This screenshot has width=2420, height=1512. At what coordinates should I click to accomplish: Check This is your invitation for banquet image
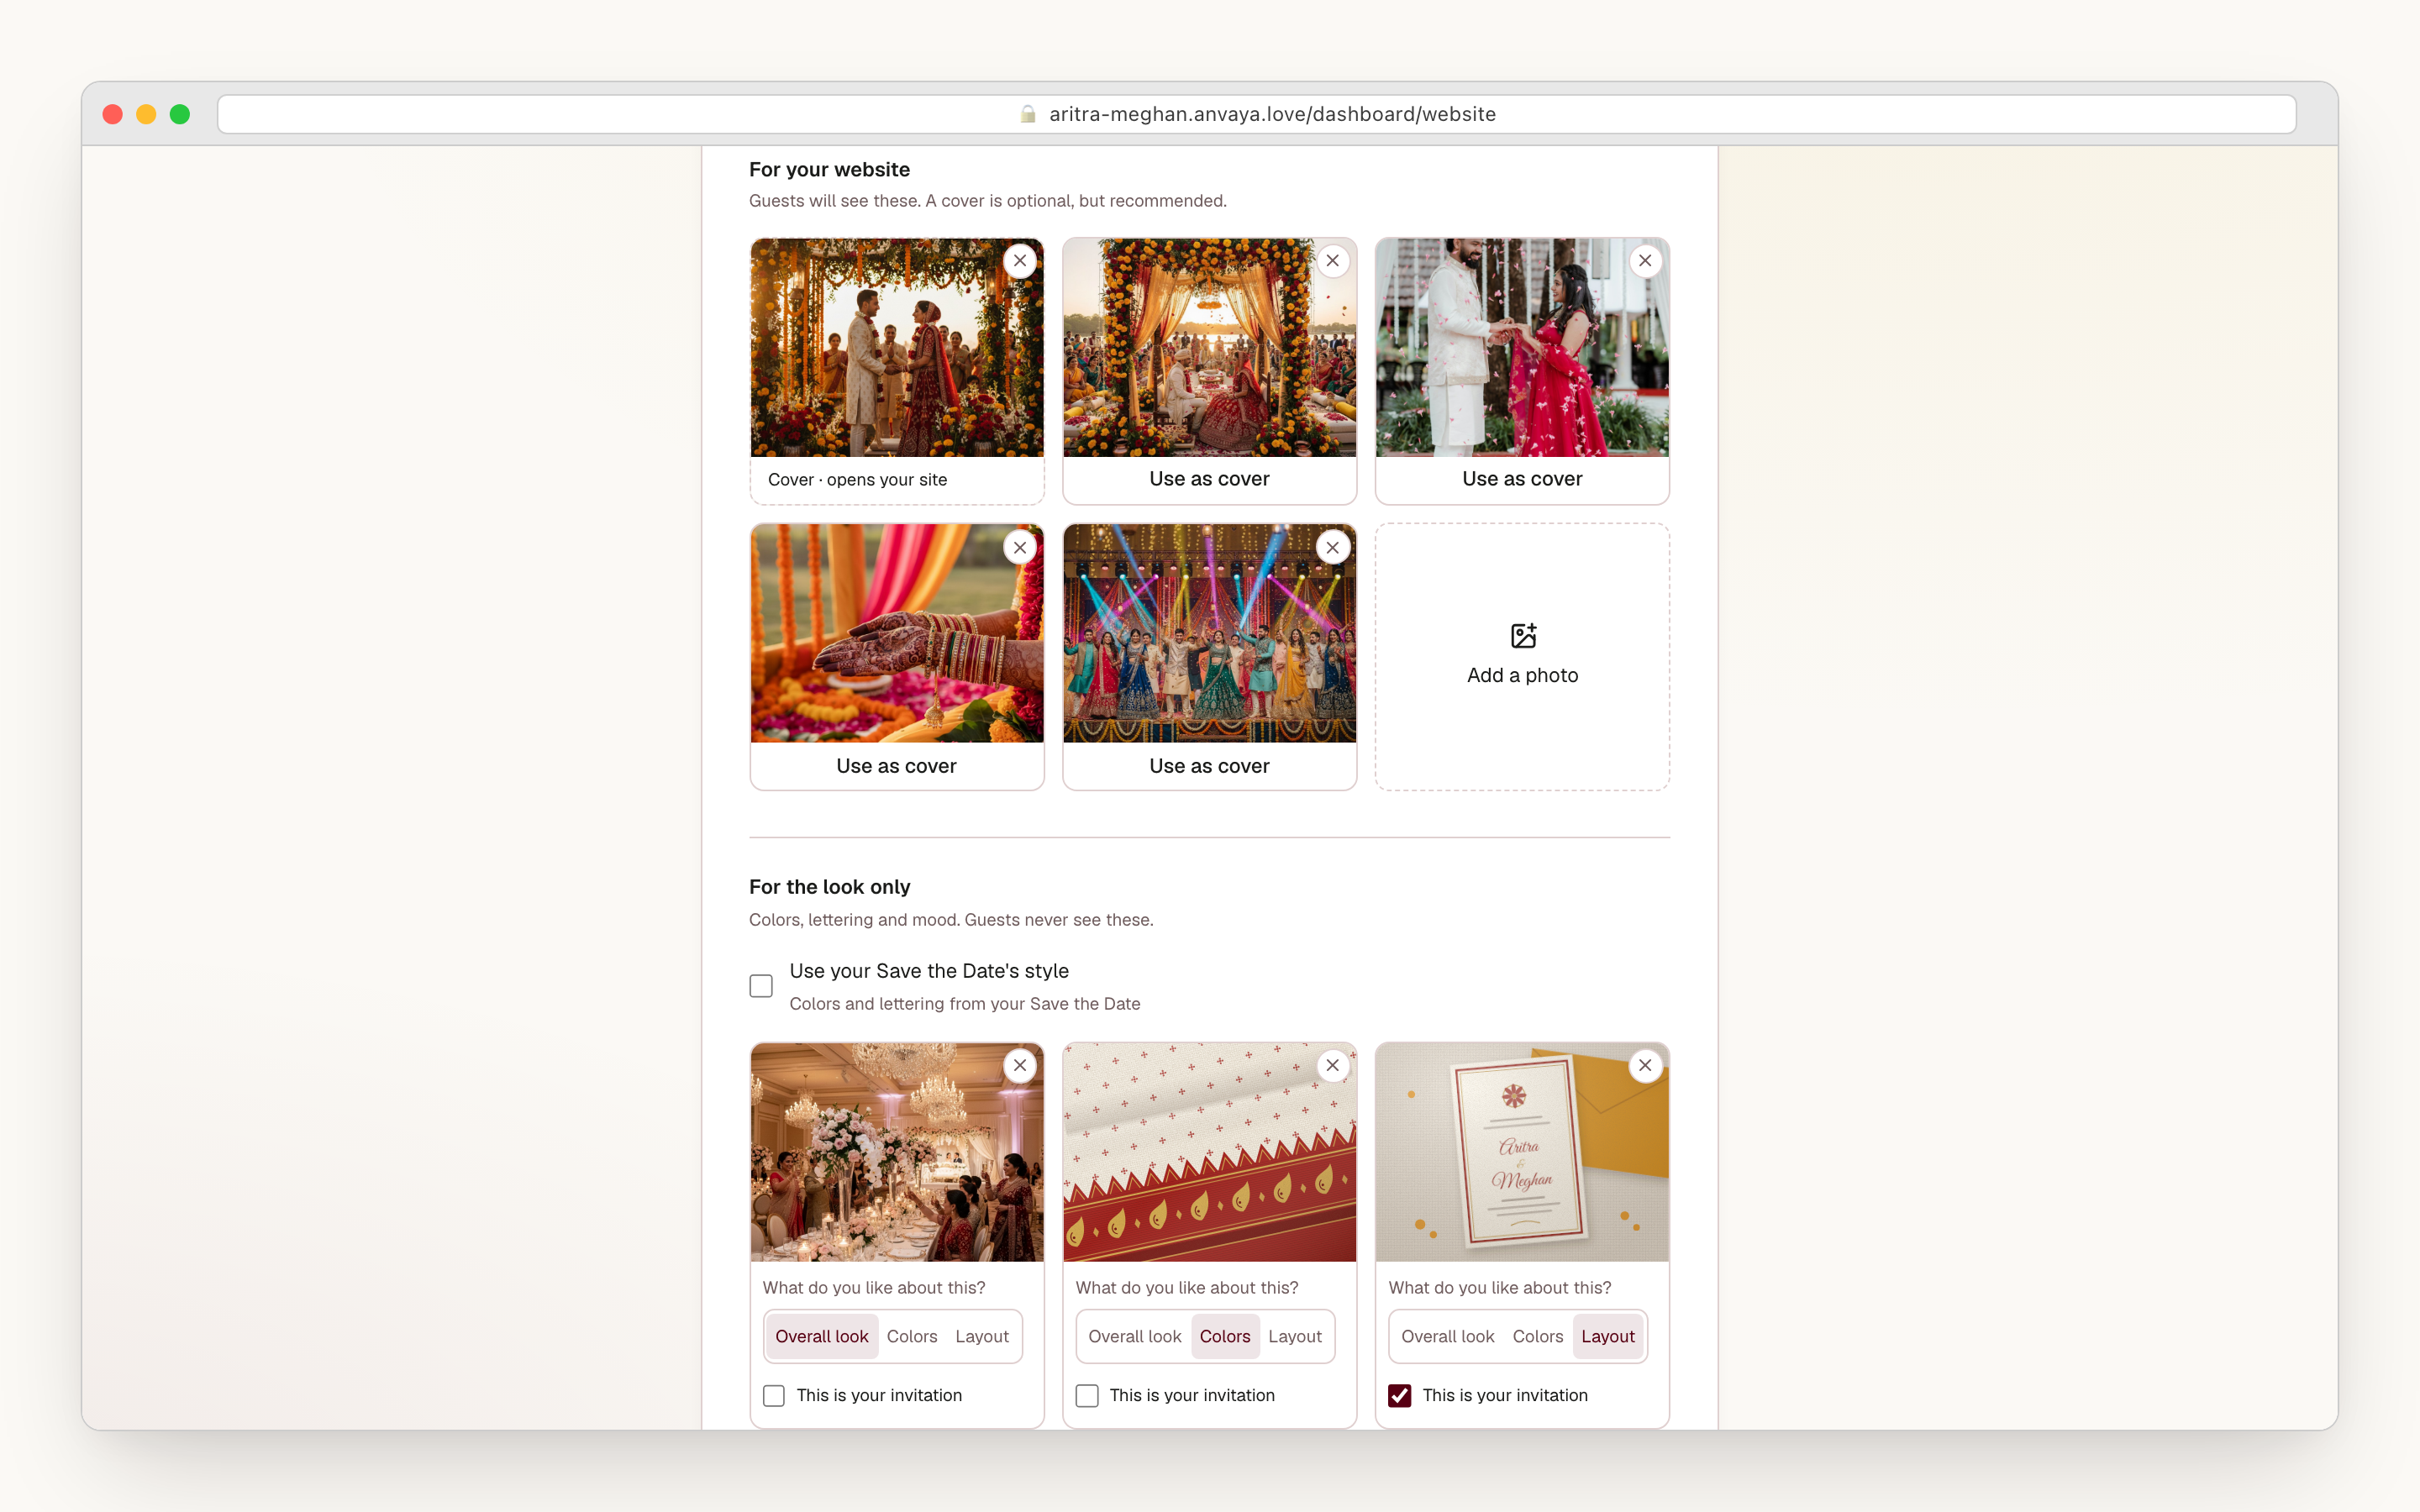[774, 1396]
